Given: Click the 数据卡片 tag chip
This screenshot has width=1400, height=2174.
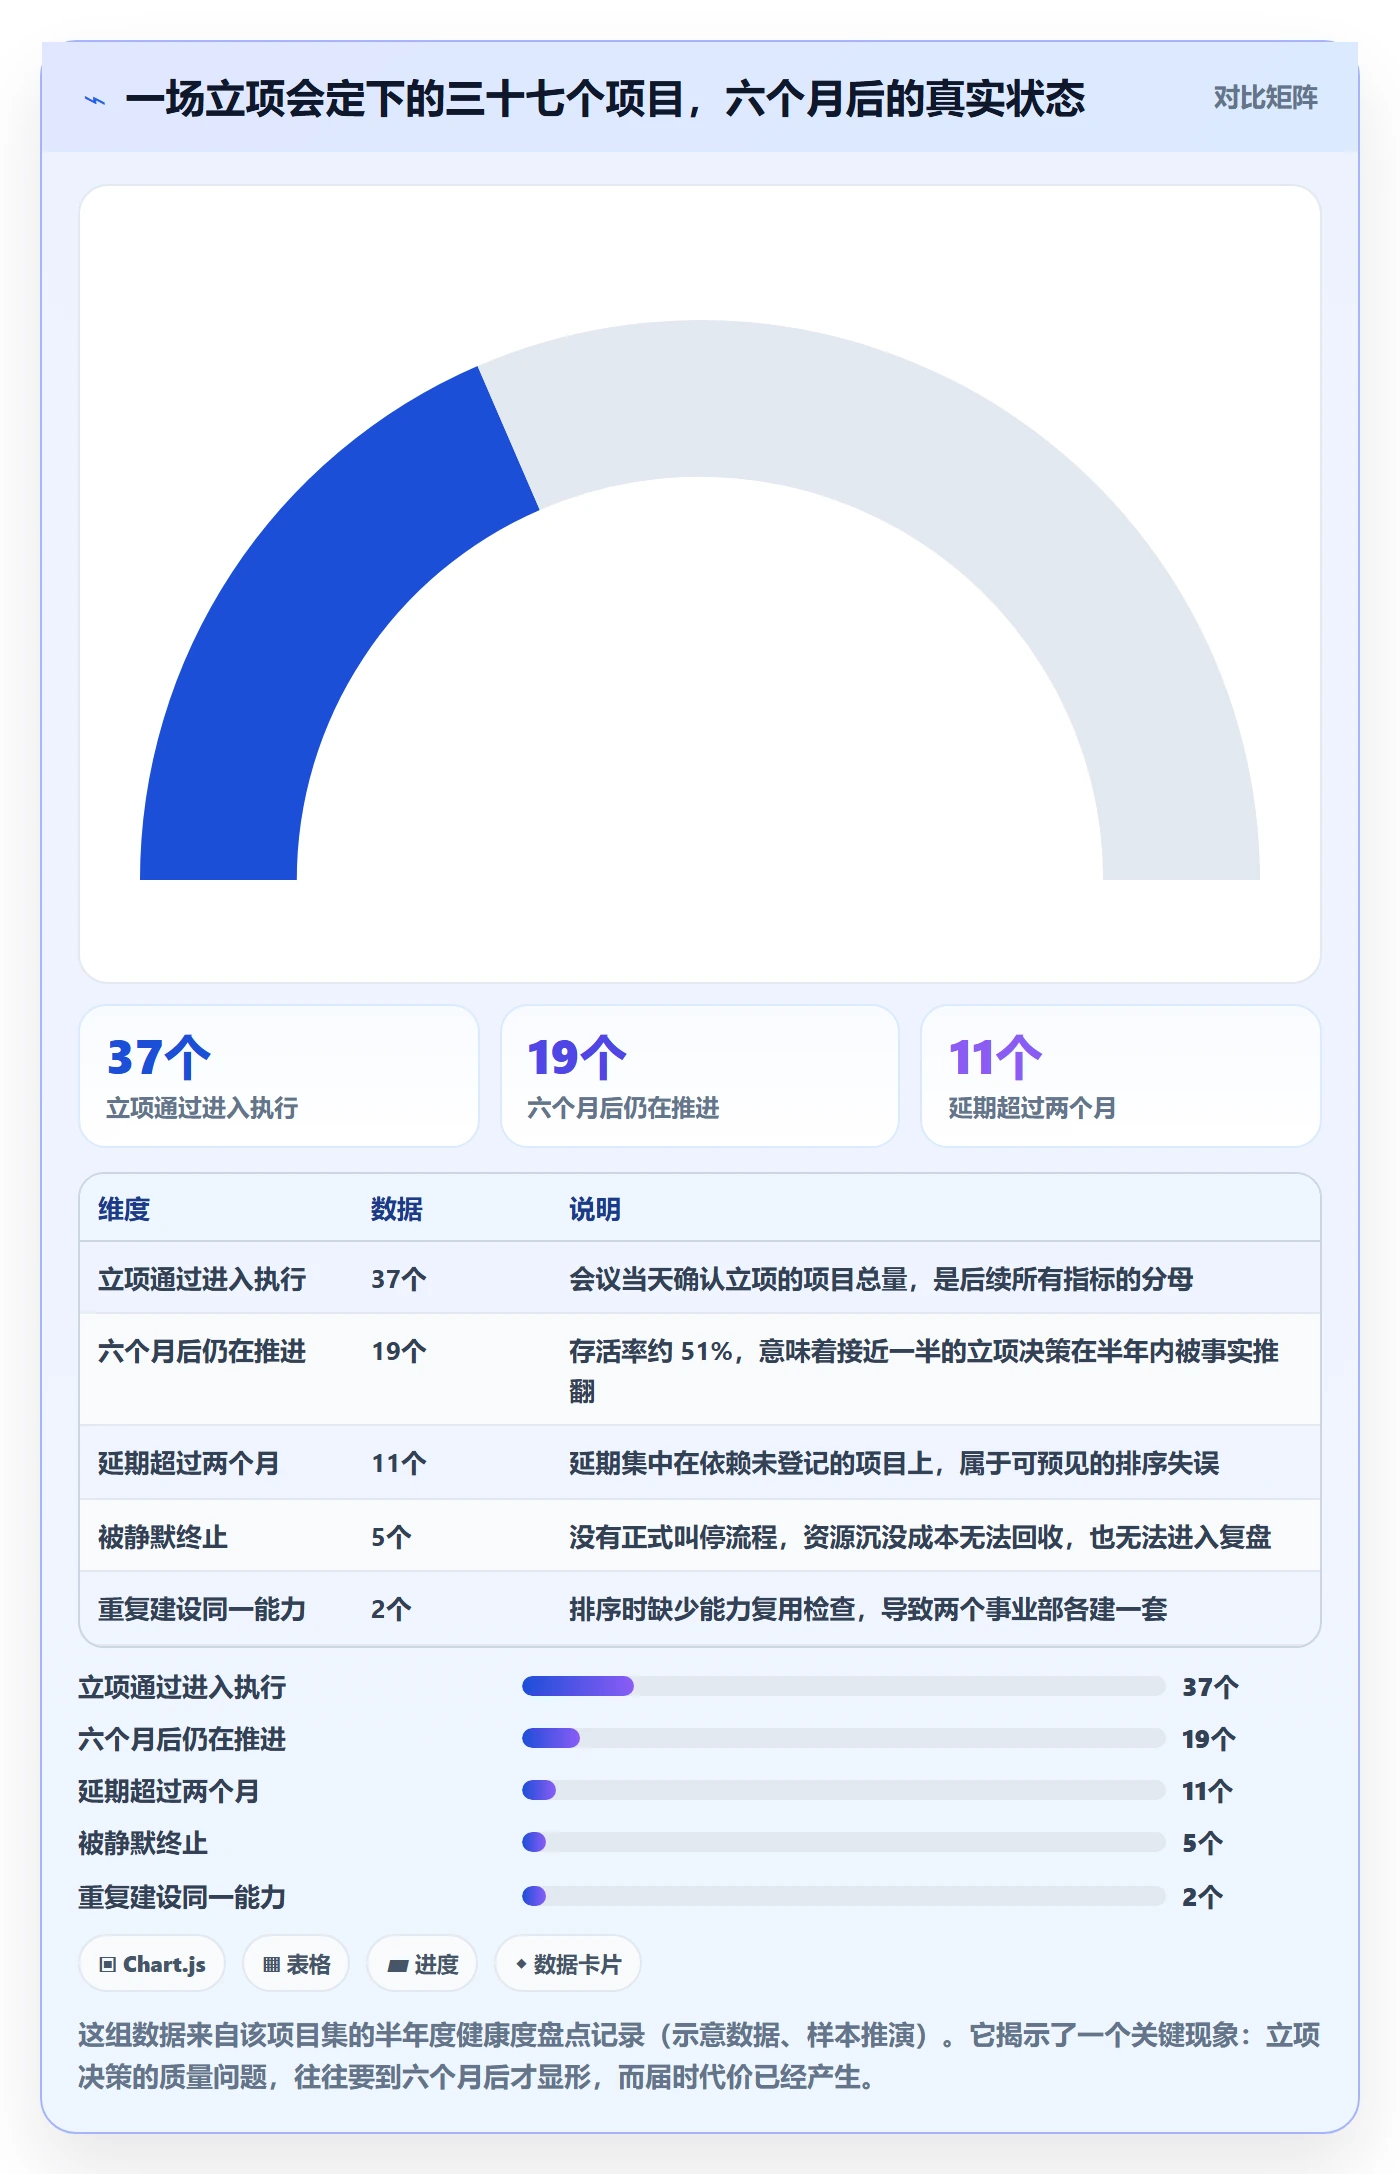Looking at the screenshot, I should (568, 1964).
